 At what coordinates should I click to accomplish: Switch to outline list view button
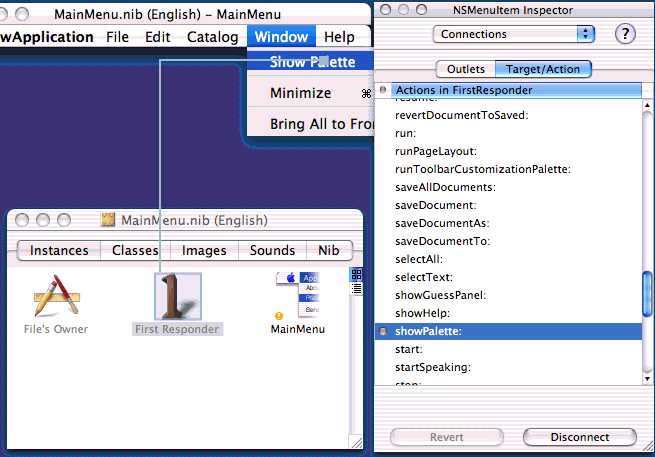(x=355, y=289)
